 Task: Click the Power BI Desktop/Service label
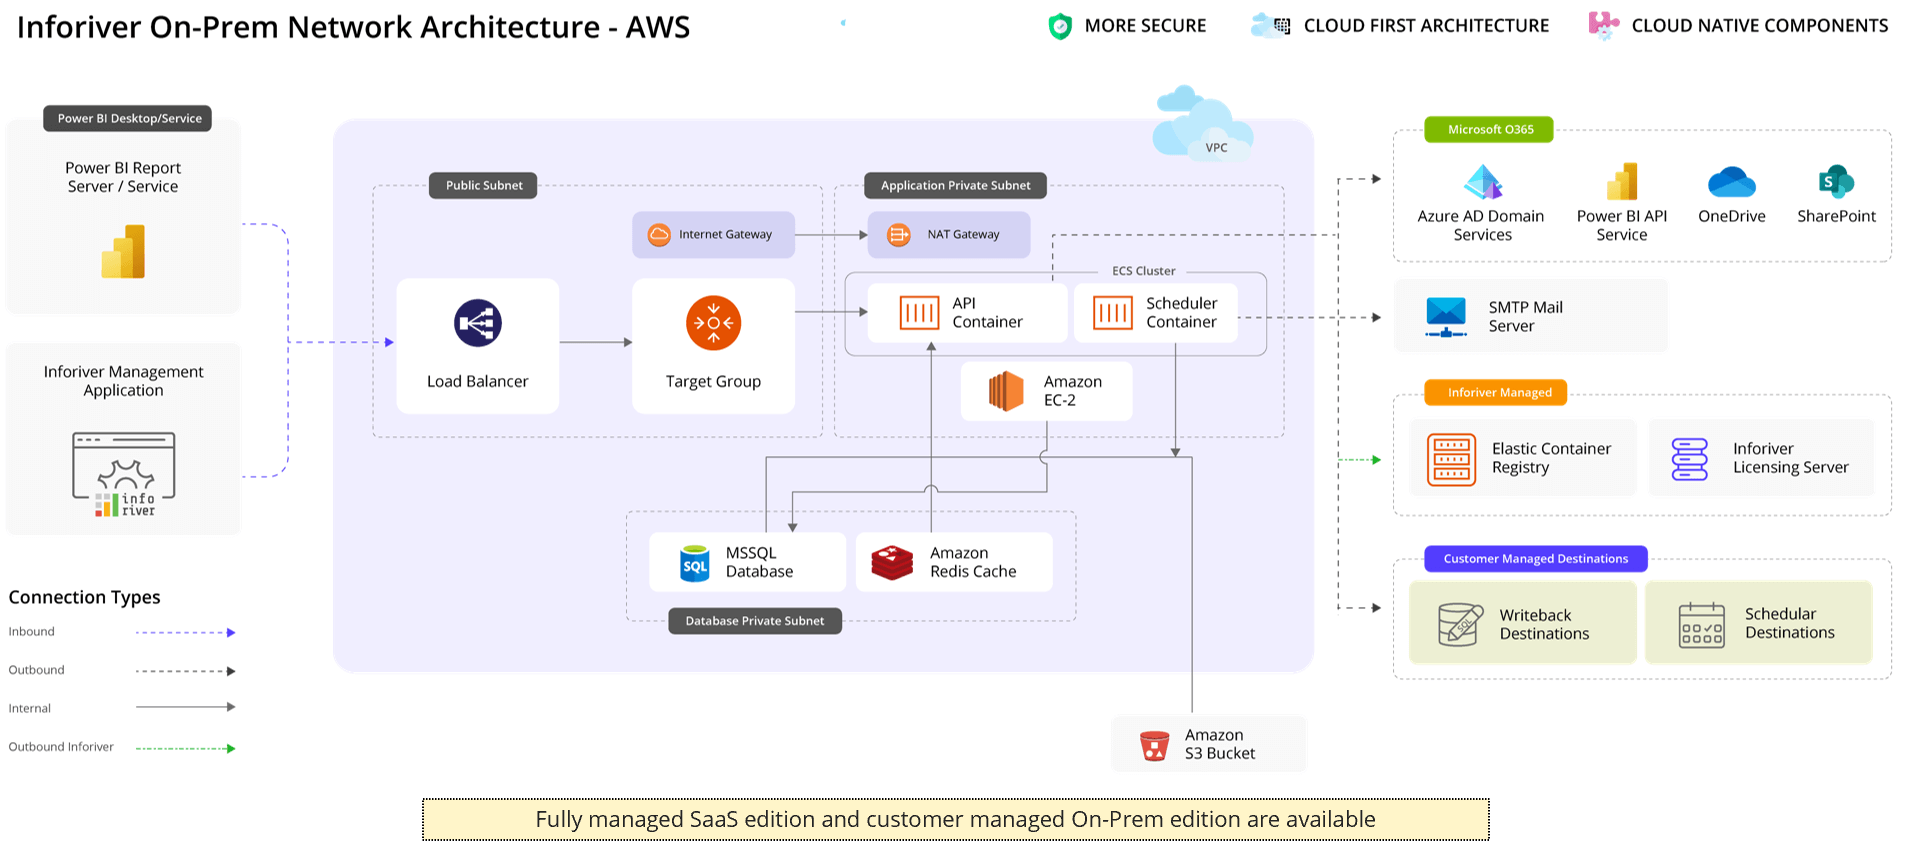(128, 118)
